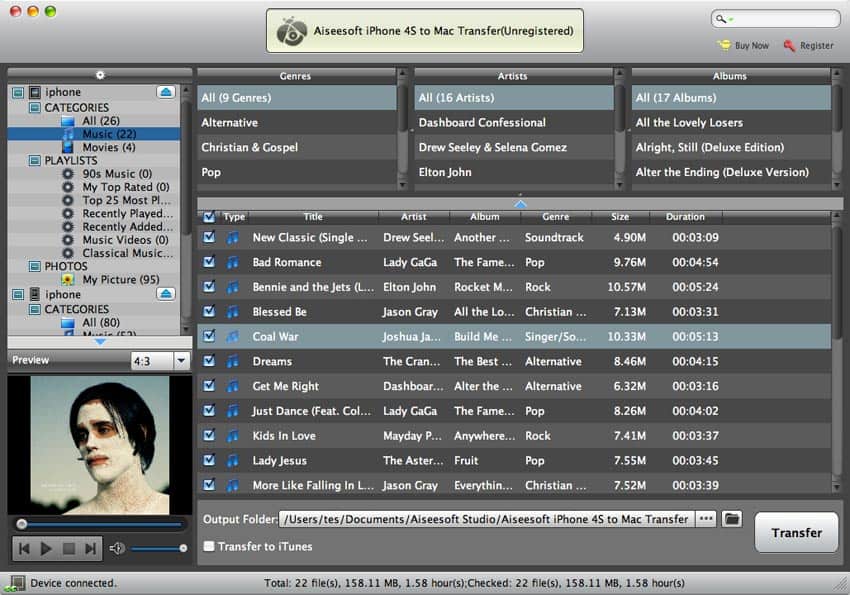
Task: Uncheck the Kids In Love checkbox
Action: coord(209,435)
